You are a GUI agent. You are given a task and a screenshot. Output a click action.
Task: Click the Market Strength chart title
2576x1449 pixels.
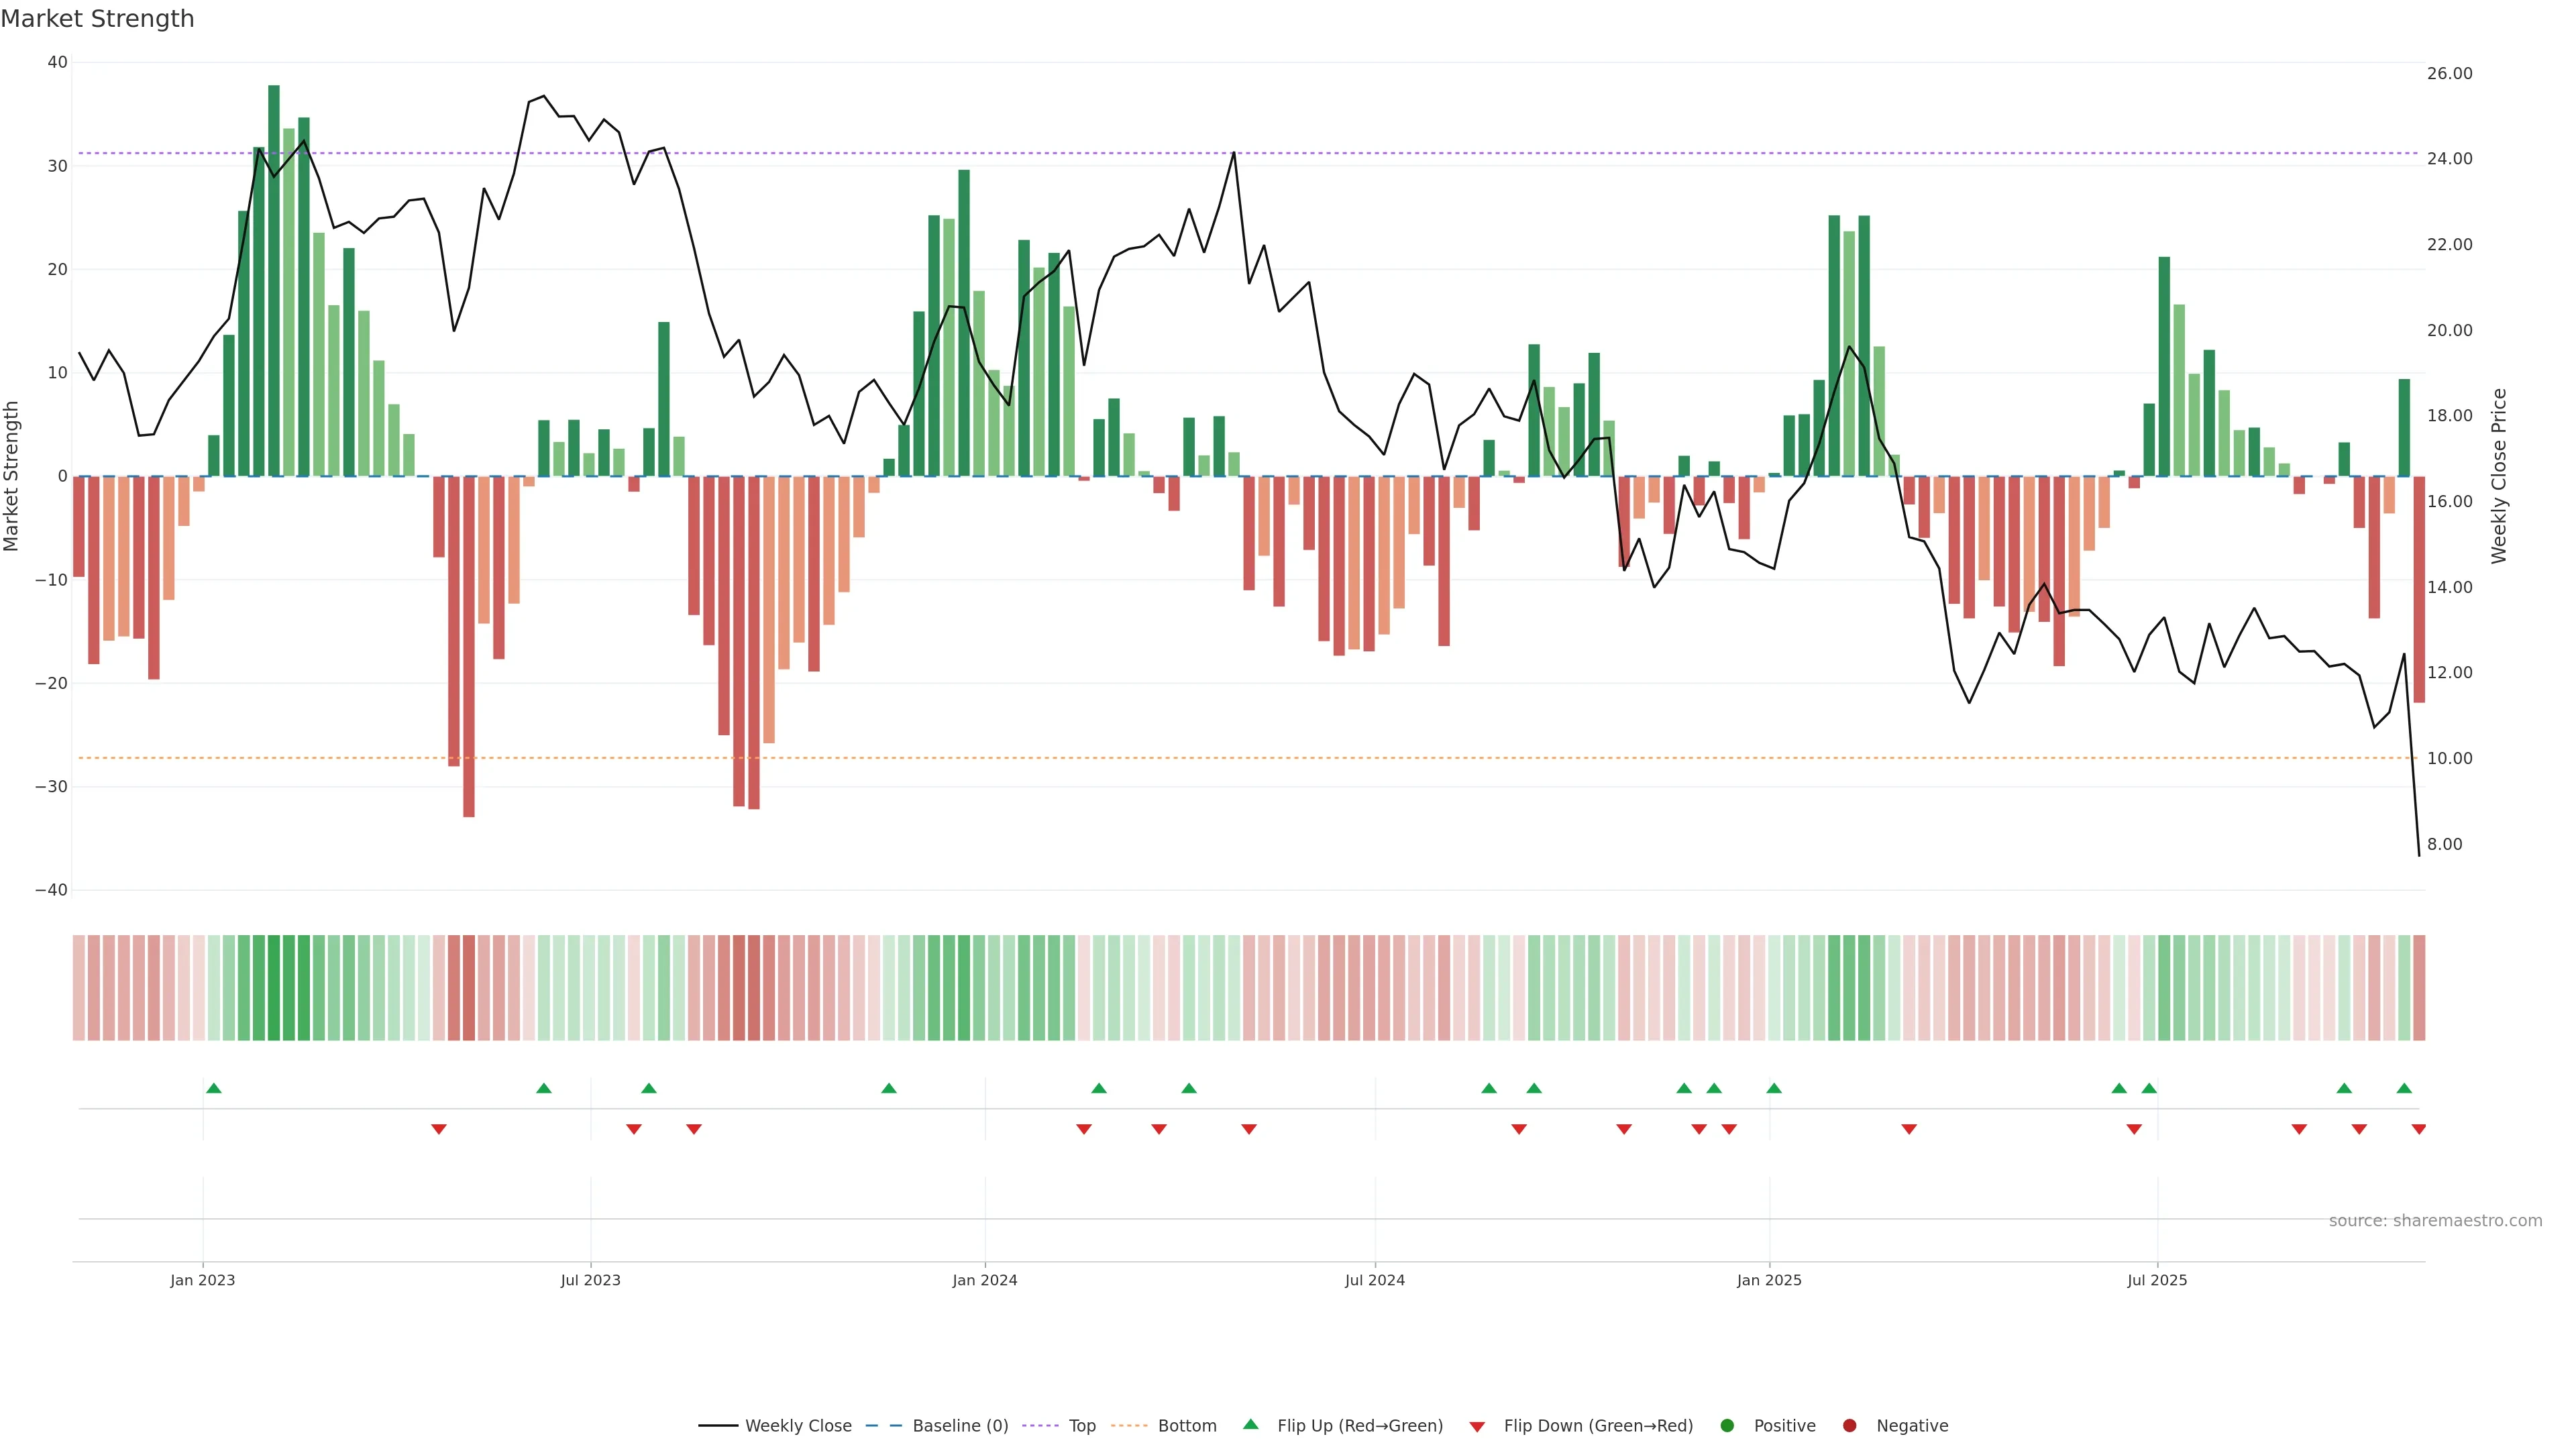(97, 19)
